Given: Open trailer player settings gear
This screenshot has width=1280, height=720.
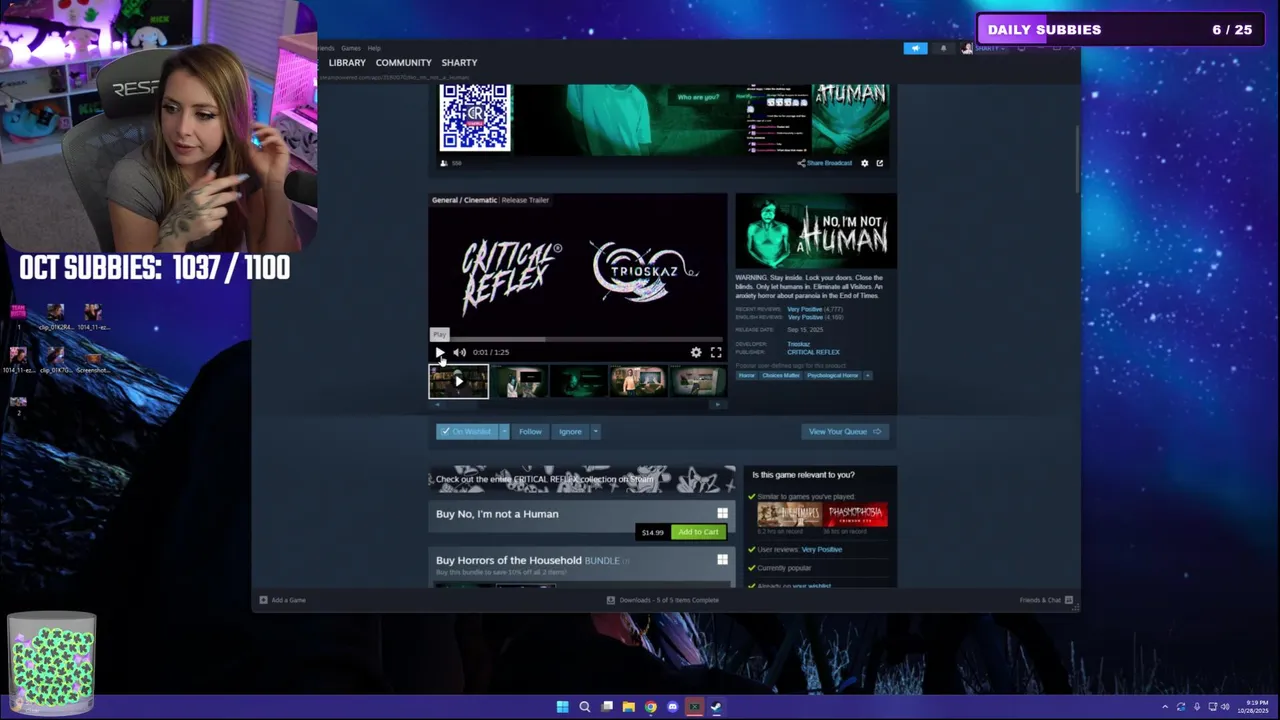Looking at the screenshot, I should point(696,352).
